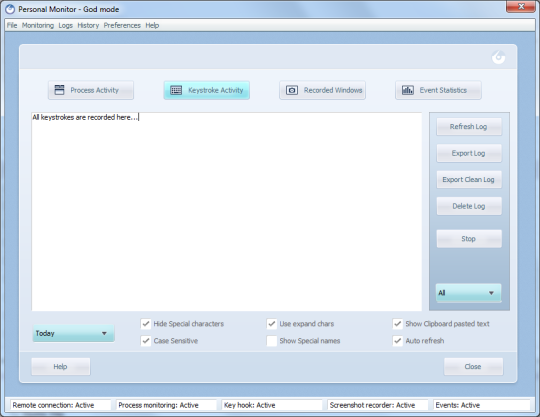The image size is (540, 417).
Task: Enable Show Special names checkbox
Action: [272, 341]
